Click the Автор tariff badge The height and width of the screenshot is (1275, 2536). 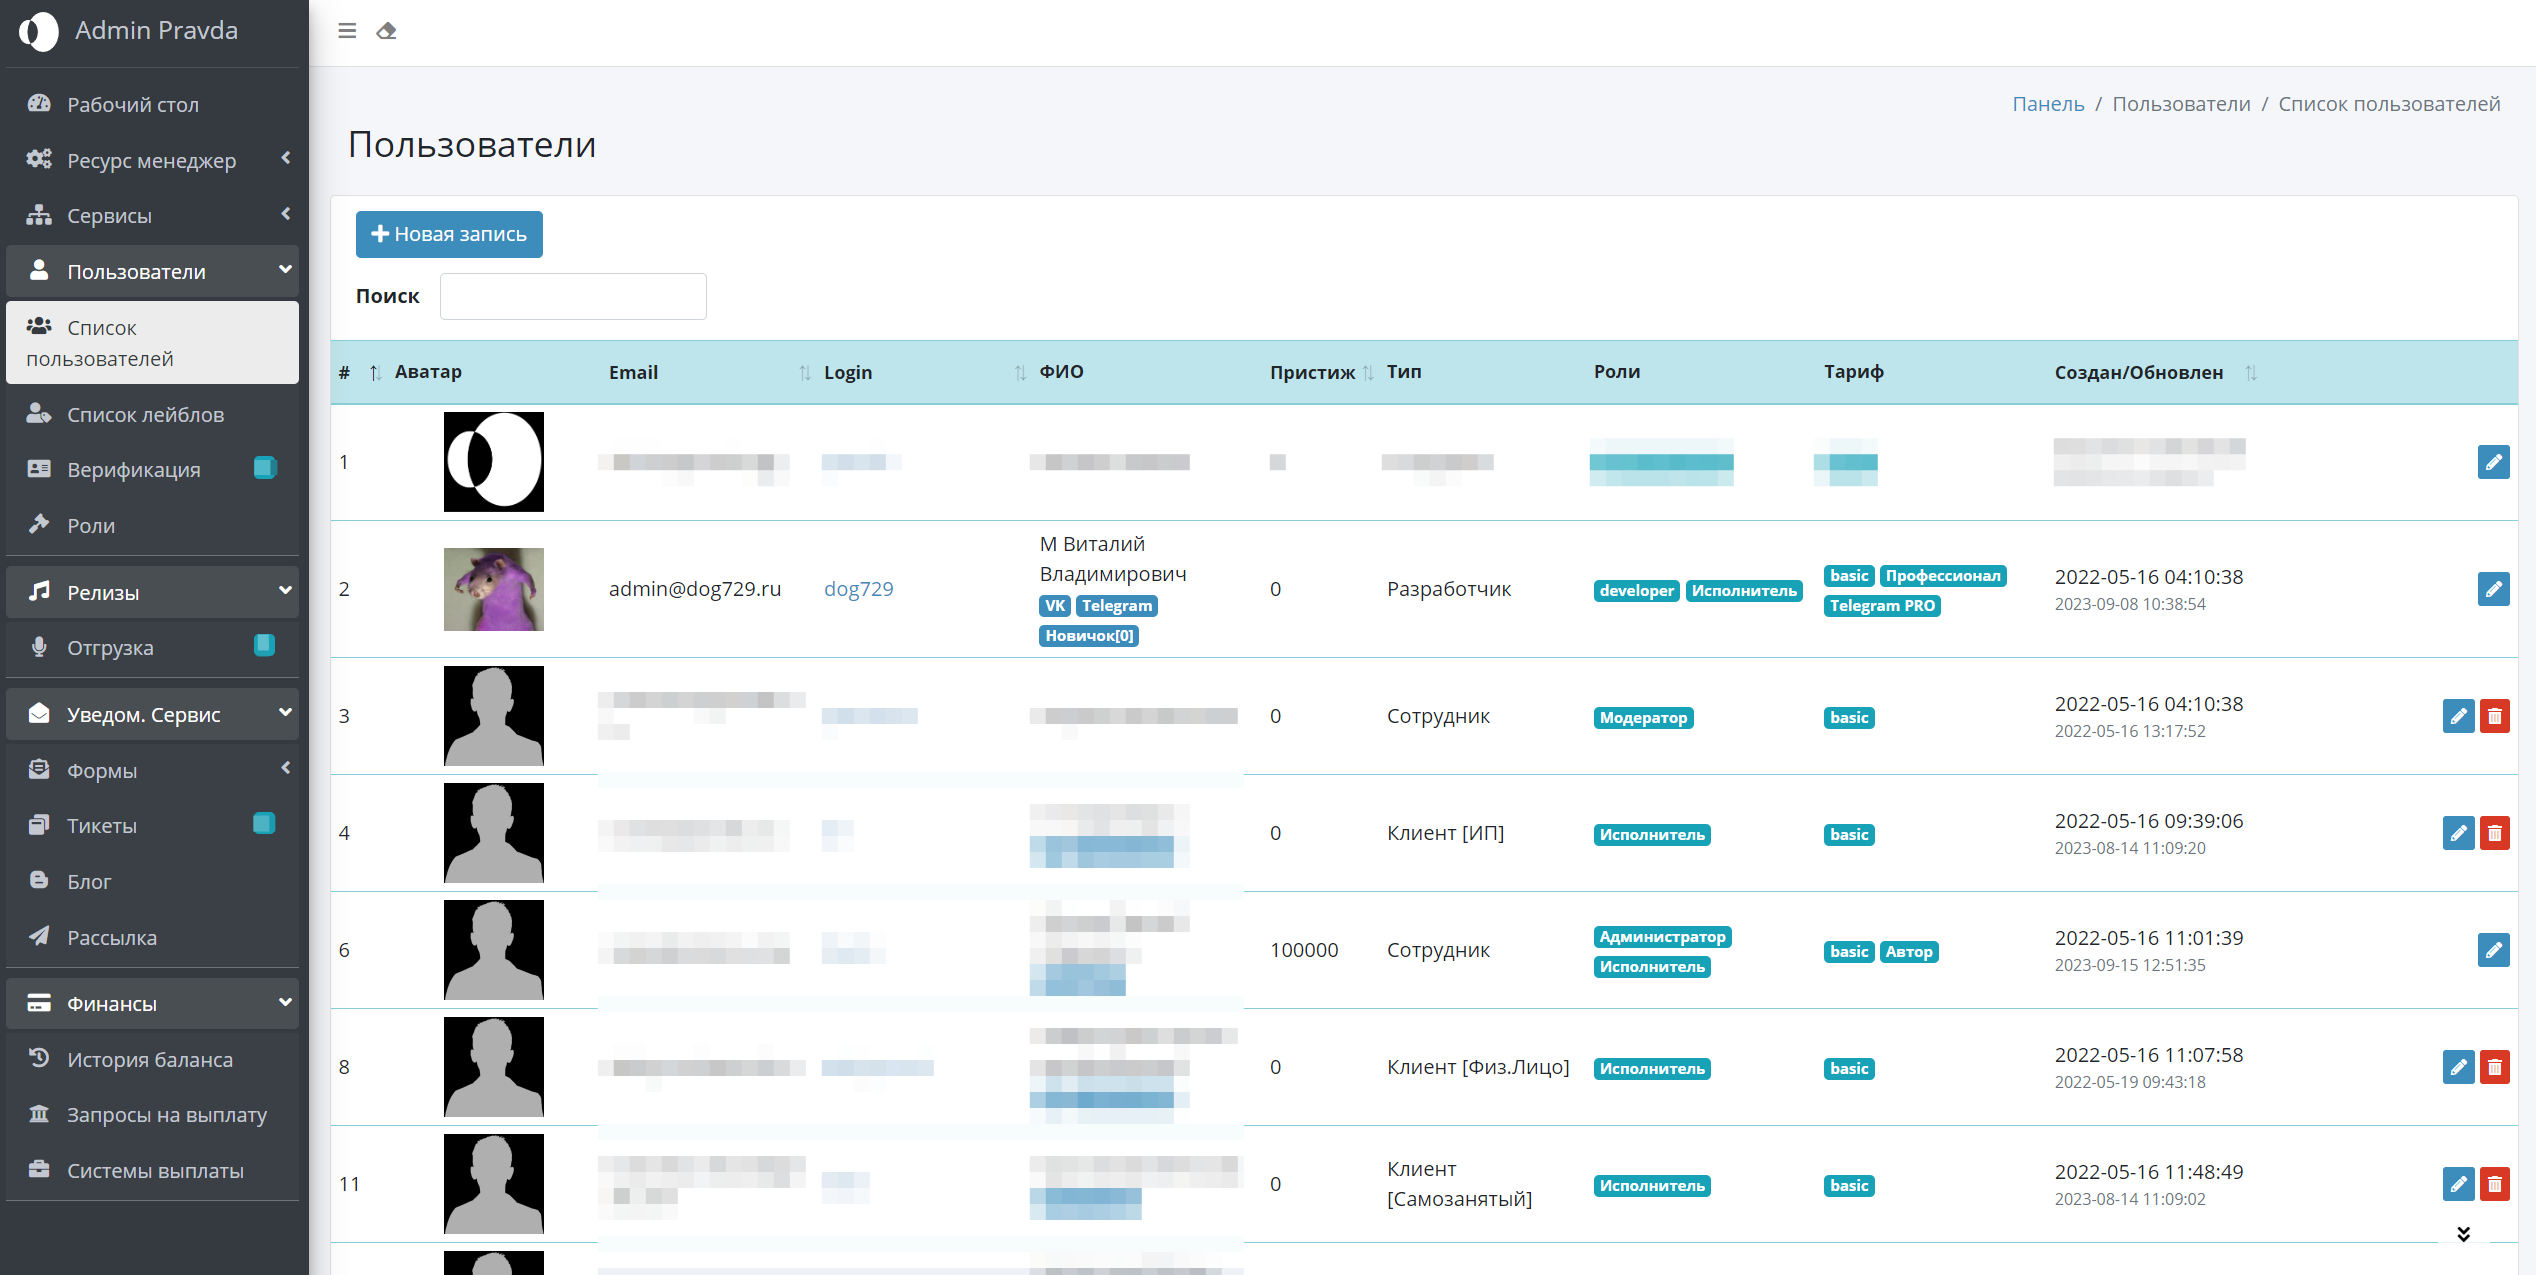click(x=1909, y=952)
